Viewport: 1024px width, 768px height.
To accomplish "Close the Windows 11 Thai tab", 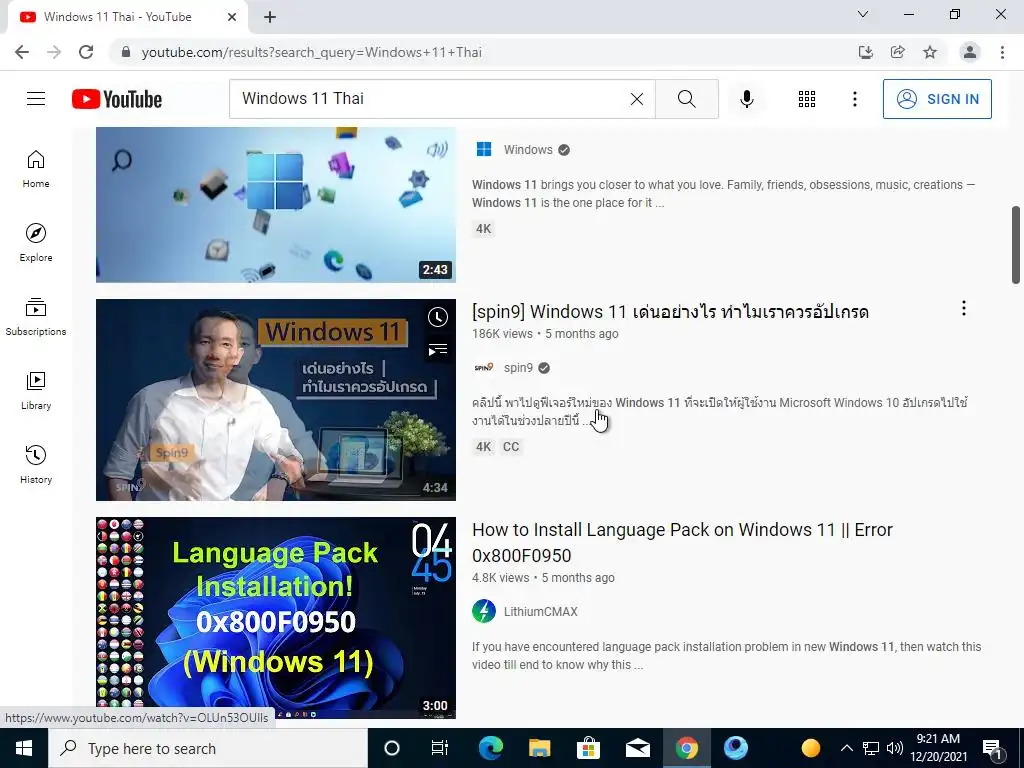I will pos(232,17).
